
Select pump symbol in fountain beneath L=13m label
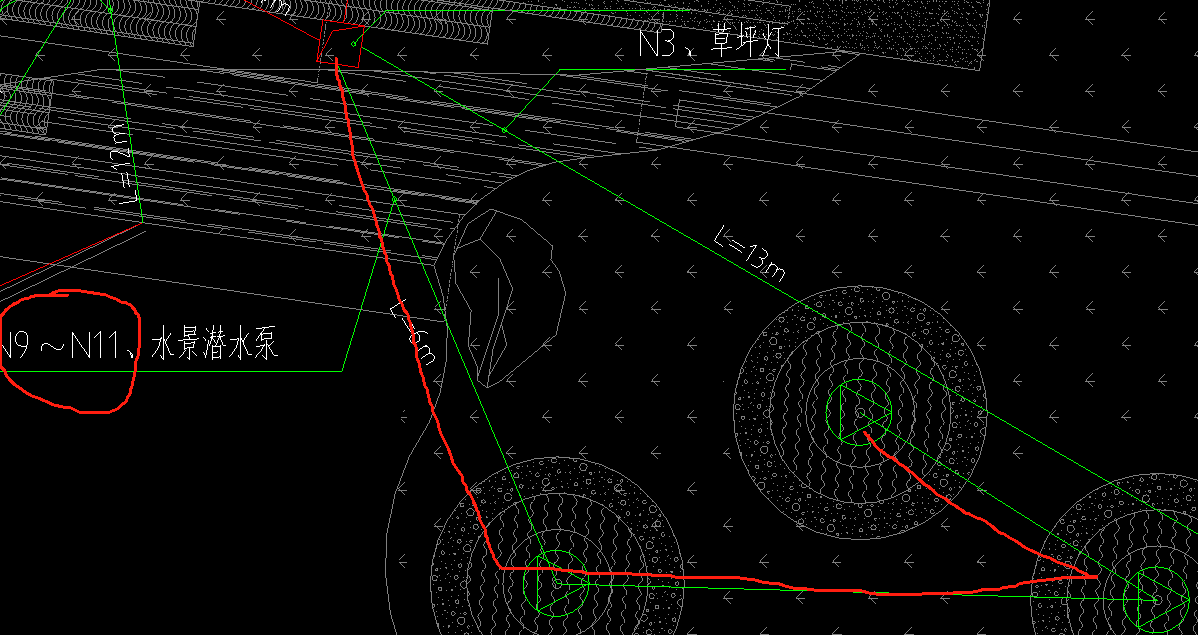(860, 411)
